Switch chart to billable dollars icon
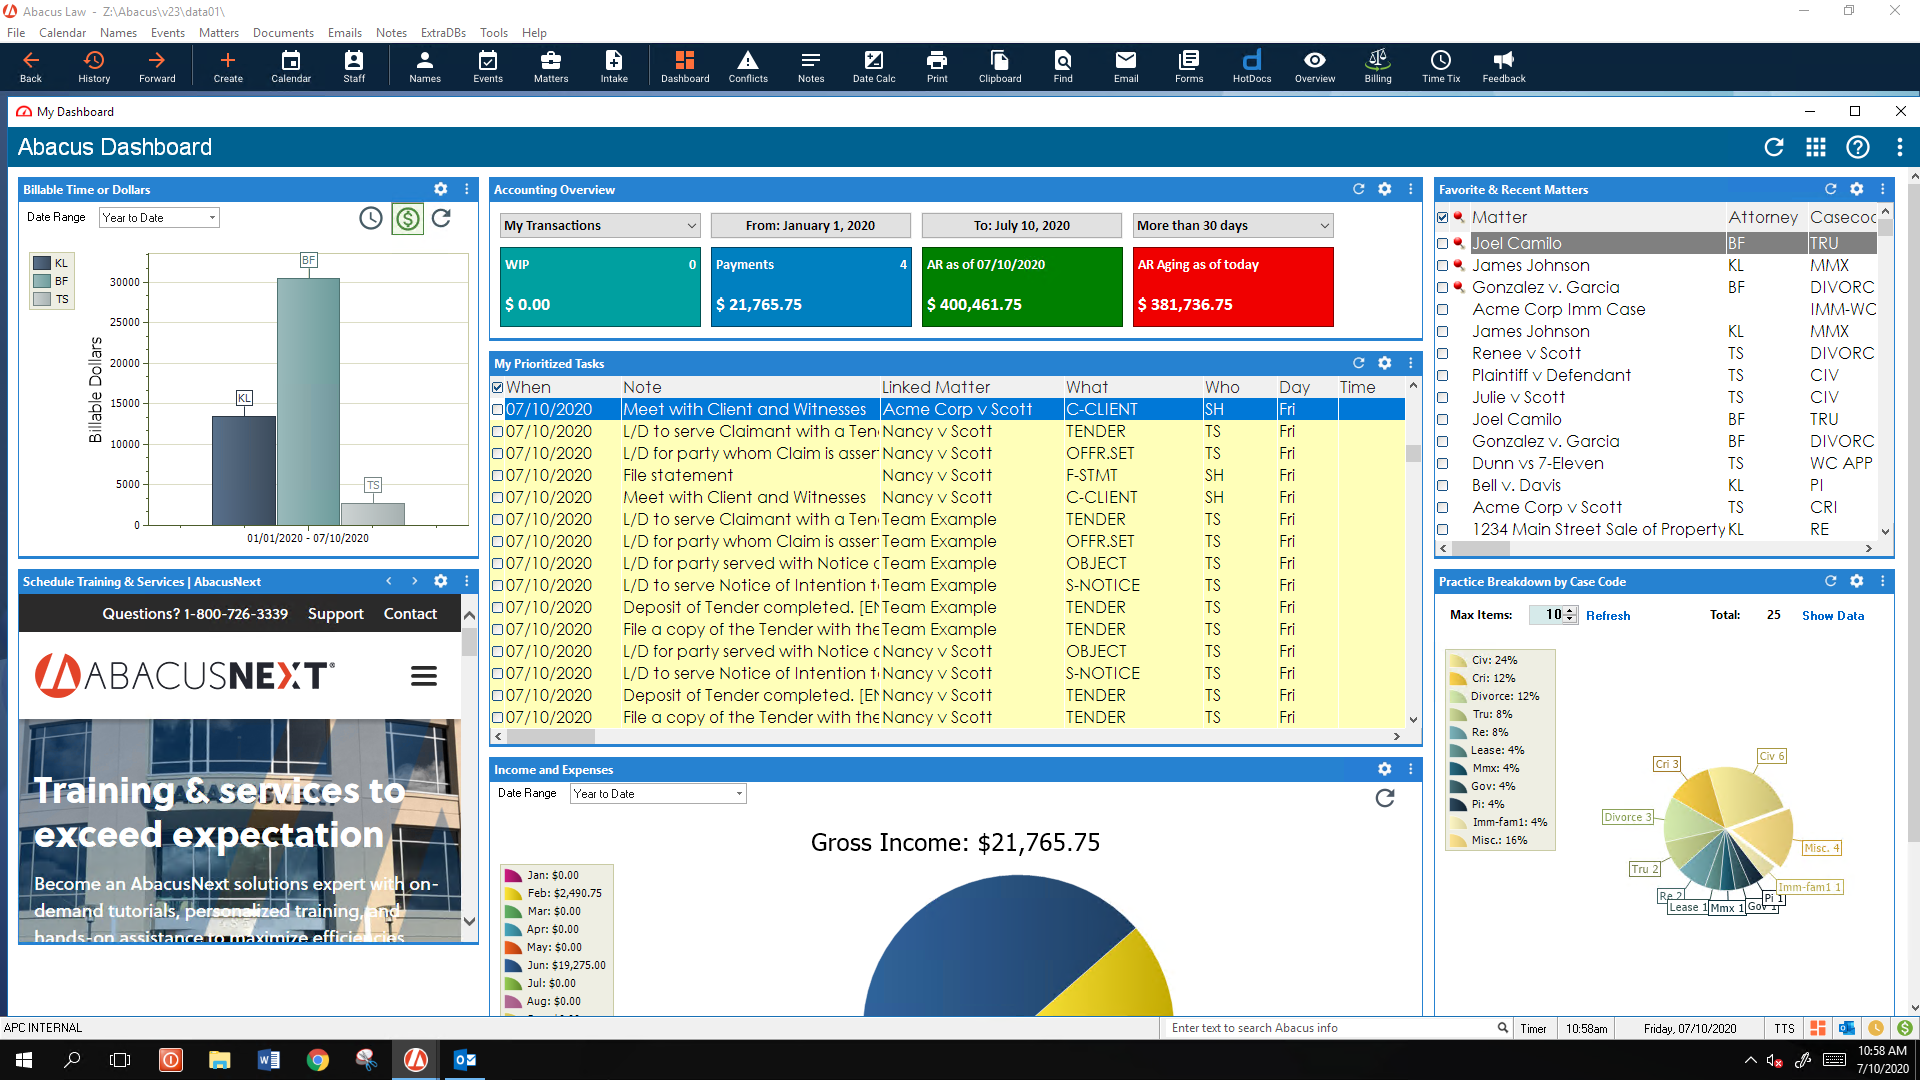The height and width of the screenshot is (1080, 1920). (x=407, y=218)
